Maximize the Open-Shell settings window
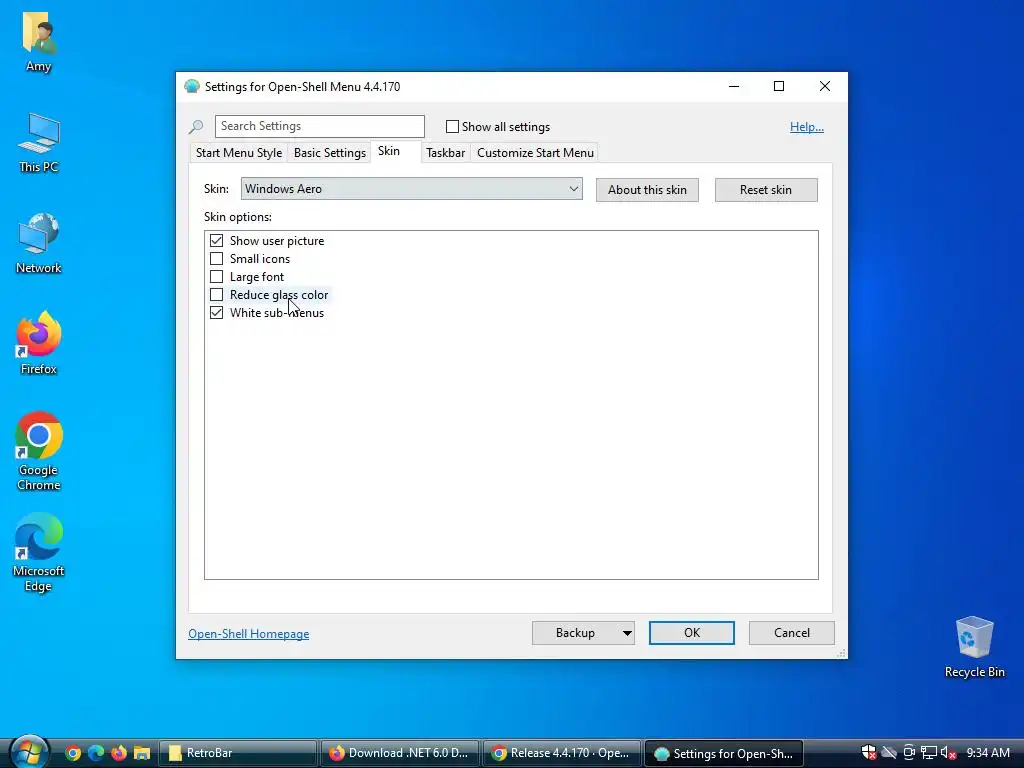Screen dimensions: 1024x768 [778, 86]
